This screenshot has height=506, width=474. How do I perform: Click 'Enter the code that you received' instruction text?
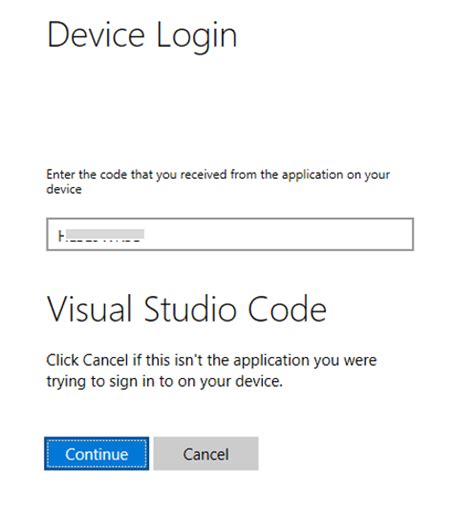pyautogui.click(x=218, y=182)
